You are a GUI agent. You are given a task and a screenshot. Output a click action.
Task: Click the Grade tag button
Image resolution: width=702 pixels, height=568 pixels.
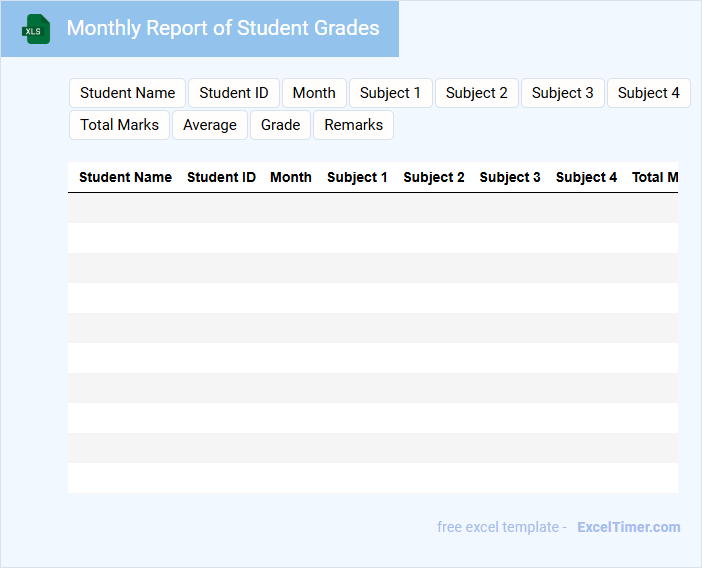(281, 125)
